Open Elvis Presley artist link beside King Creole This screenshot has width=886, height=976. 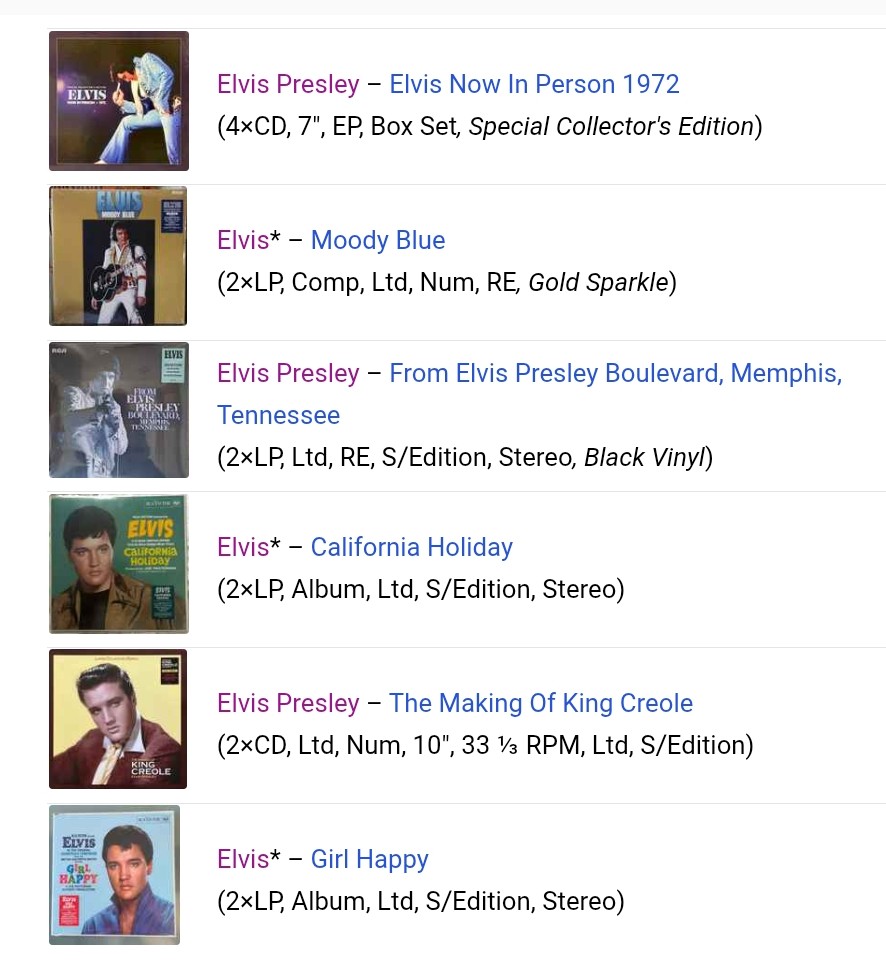coord(288,703)
